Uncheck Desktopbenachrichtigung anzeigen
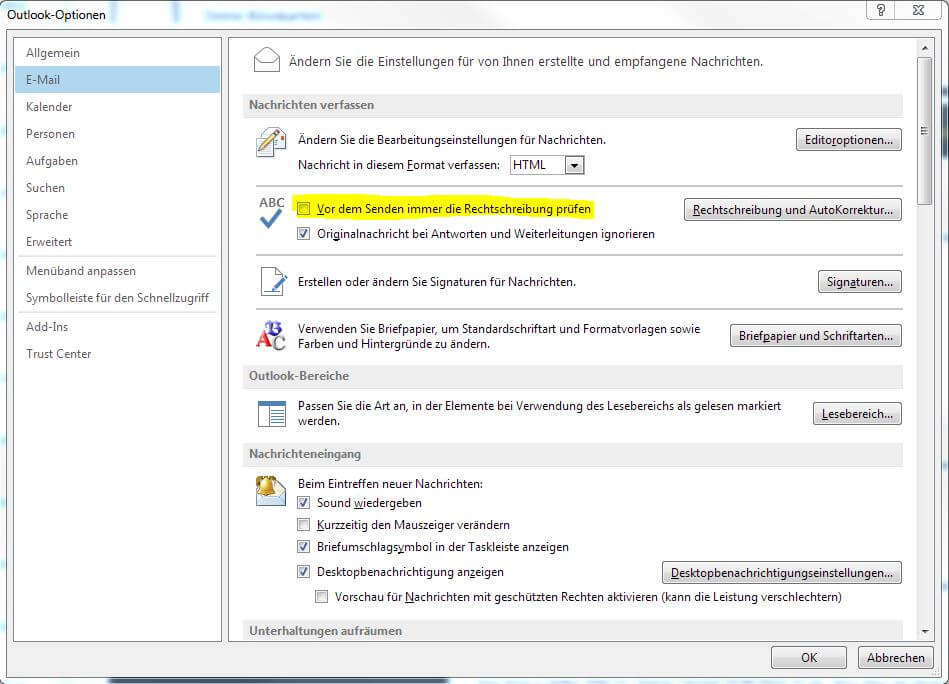949x684 pixels. point(304,571)
